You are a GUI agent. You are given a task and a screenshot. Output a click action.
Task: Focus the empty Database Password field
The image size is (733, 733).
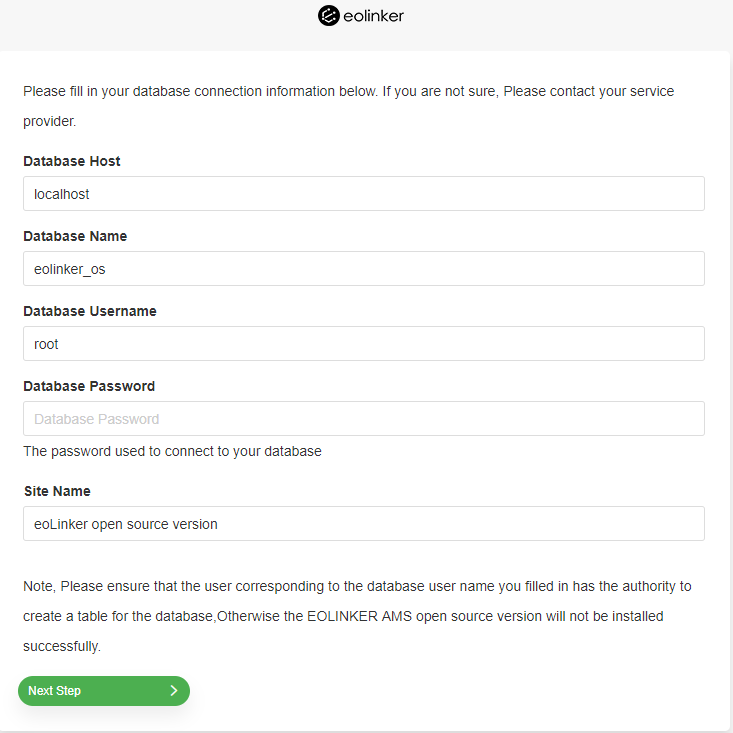click(363, 419)
